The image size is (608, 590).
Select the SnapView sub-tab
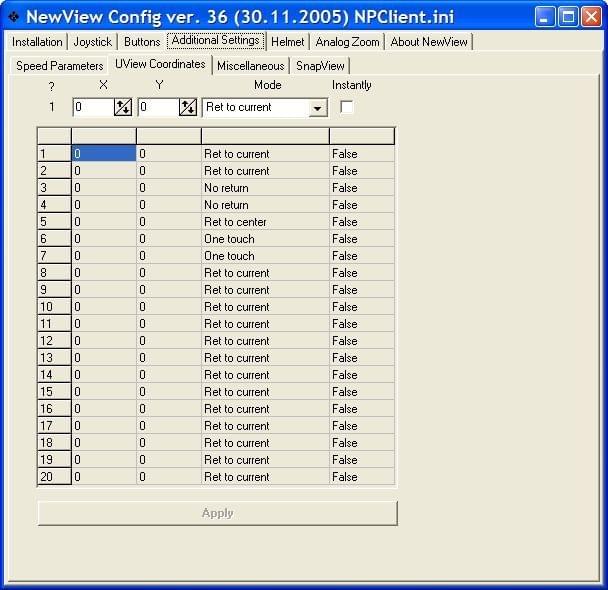pos(320,66)
